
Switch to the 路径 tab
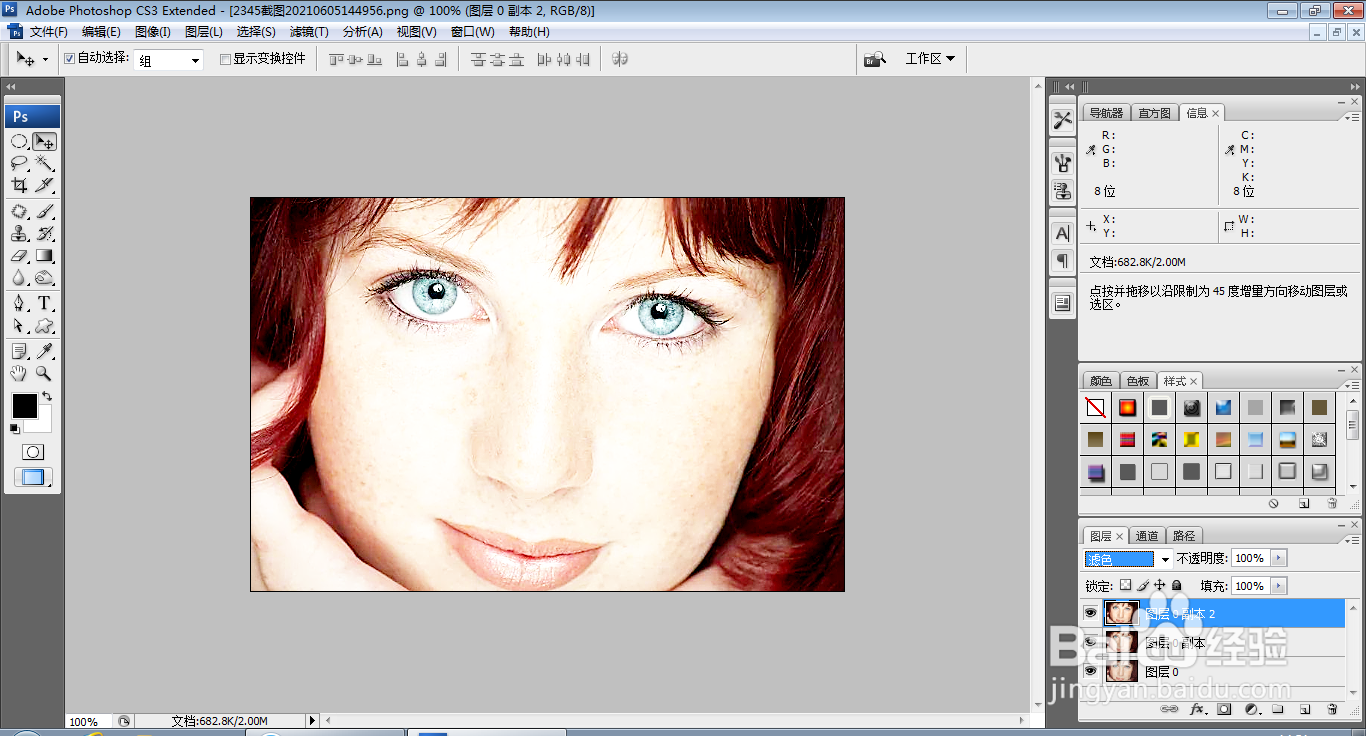point(1184,536)
